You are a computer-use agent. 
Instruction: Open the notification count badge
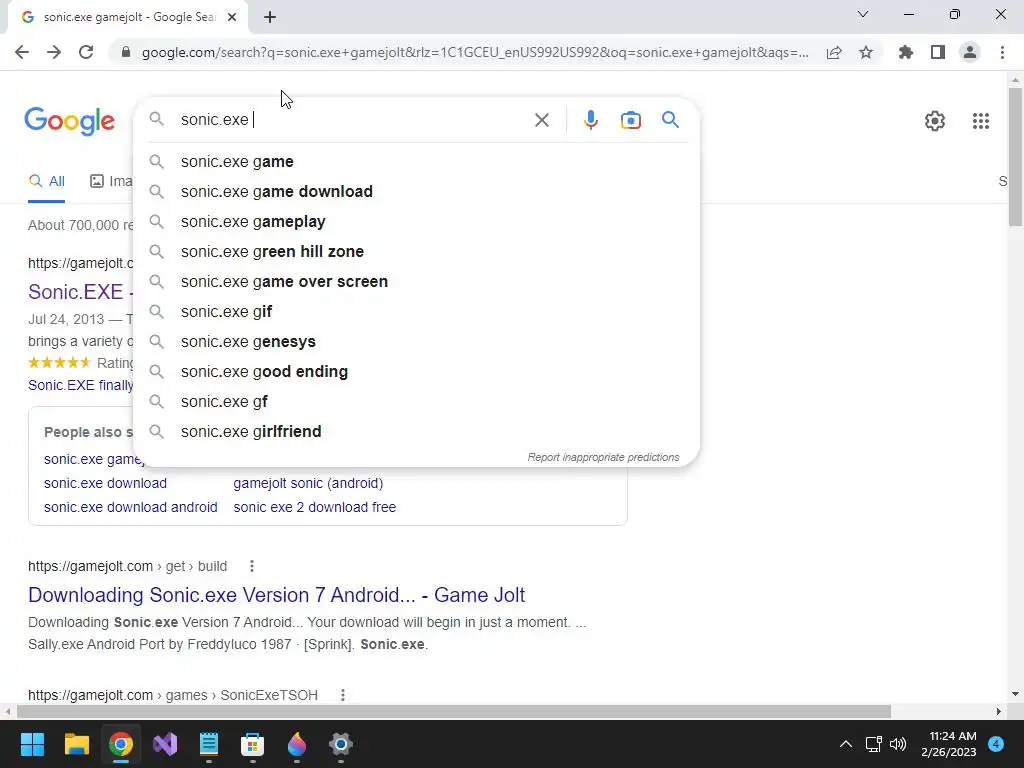(996, 744)
